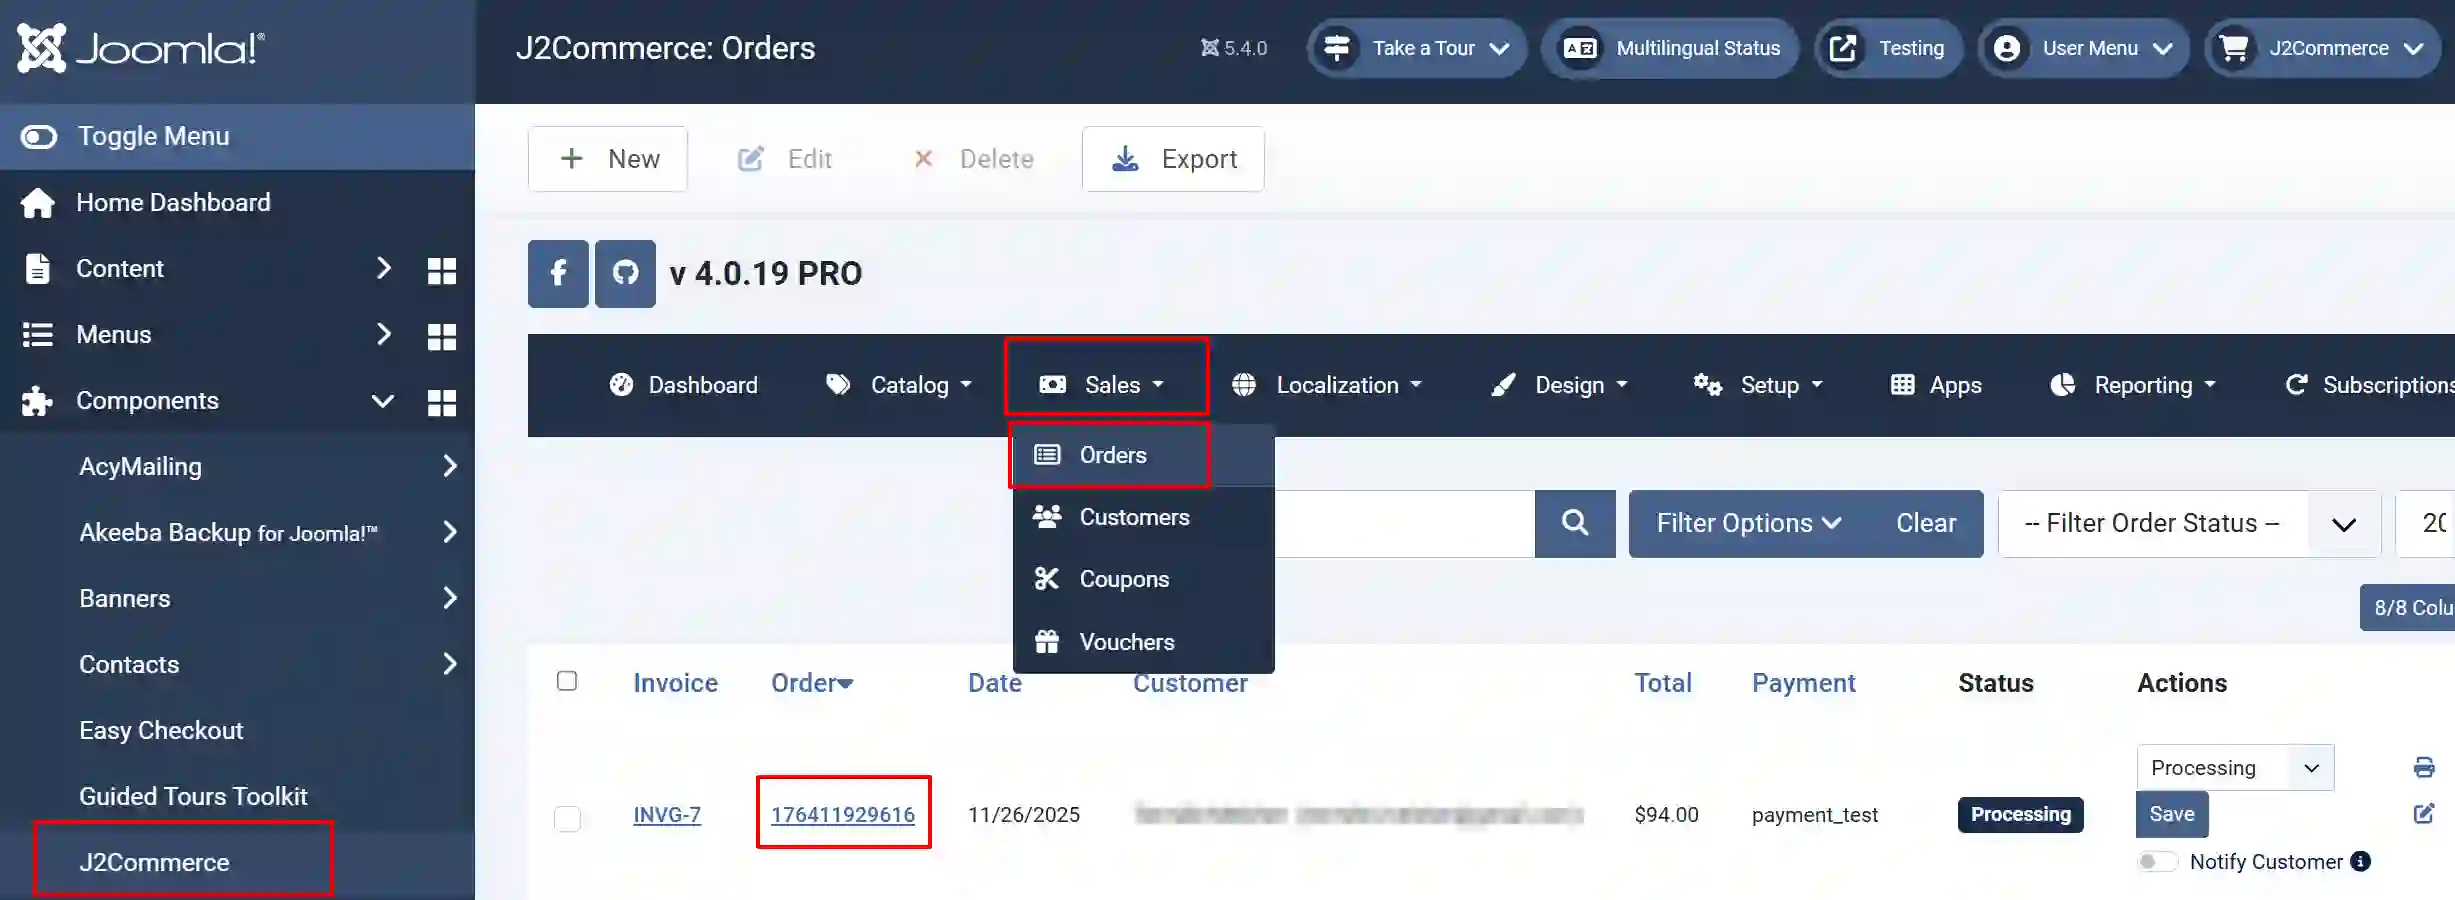The image size is (2455, 900).
Task: Select Orders from the Sales menu
Action: 1143,455
